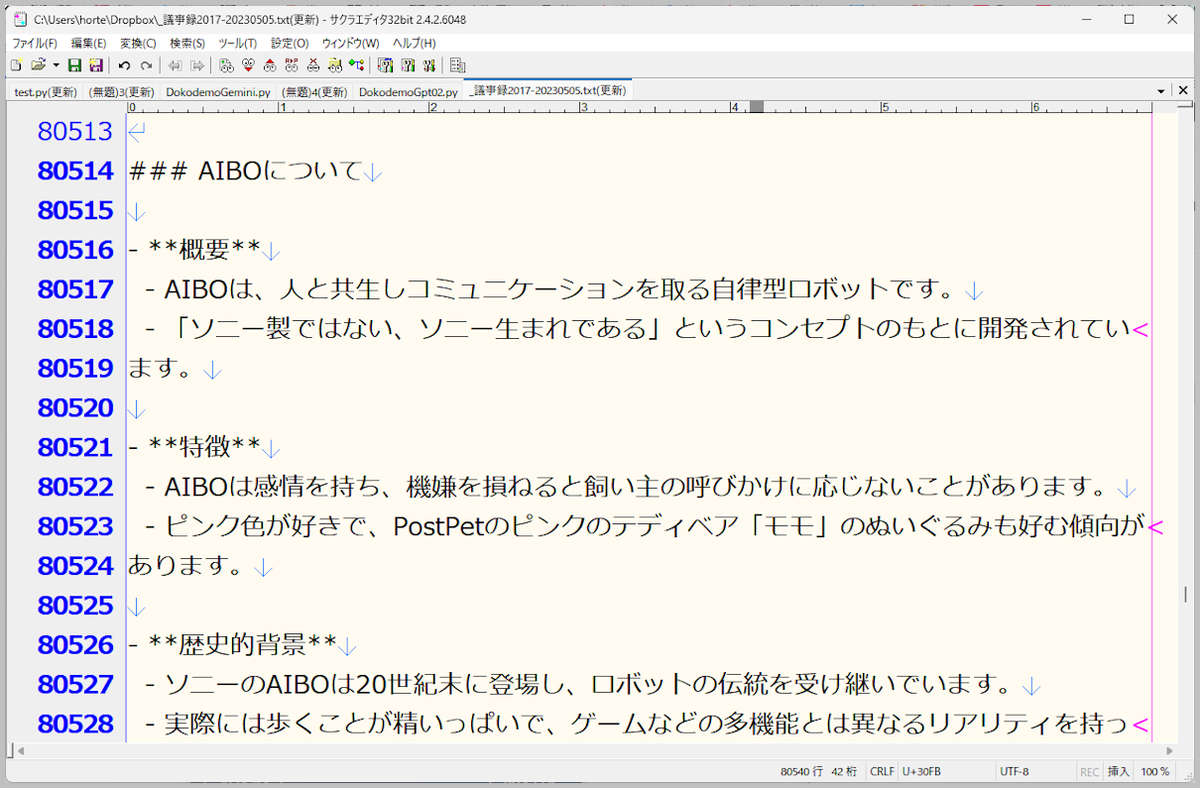Open the 変換(C) menu

coord(138,43)
